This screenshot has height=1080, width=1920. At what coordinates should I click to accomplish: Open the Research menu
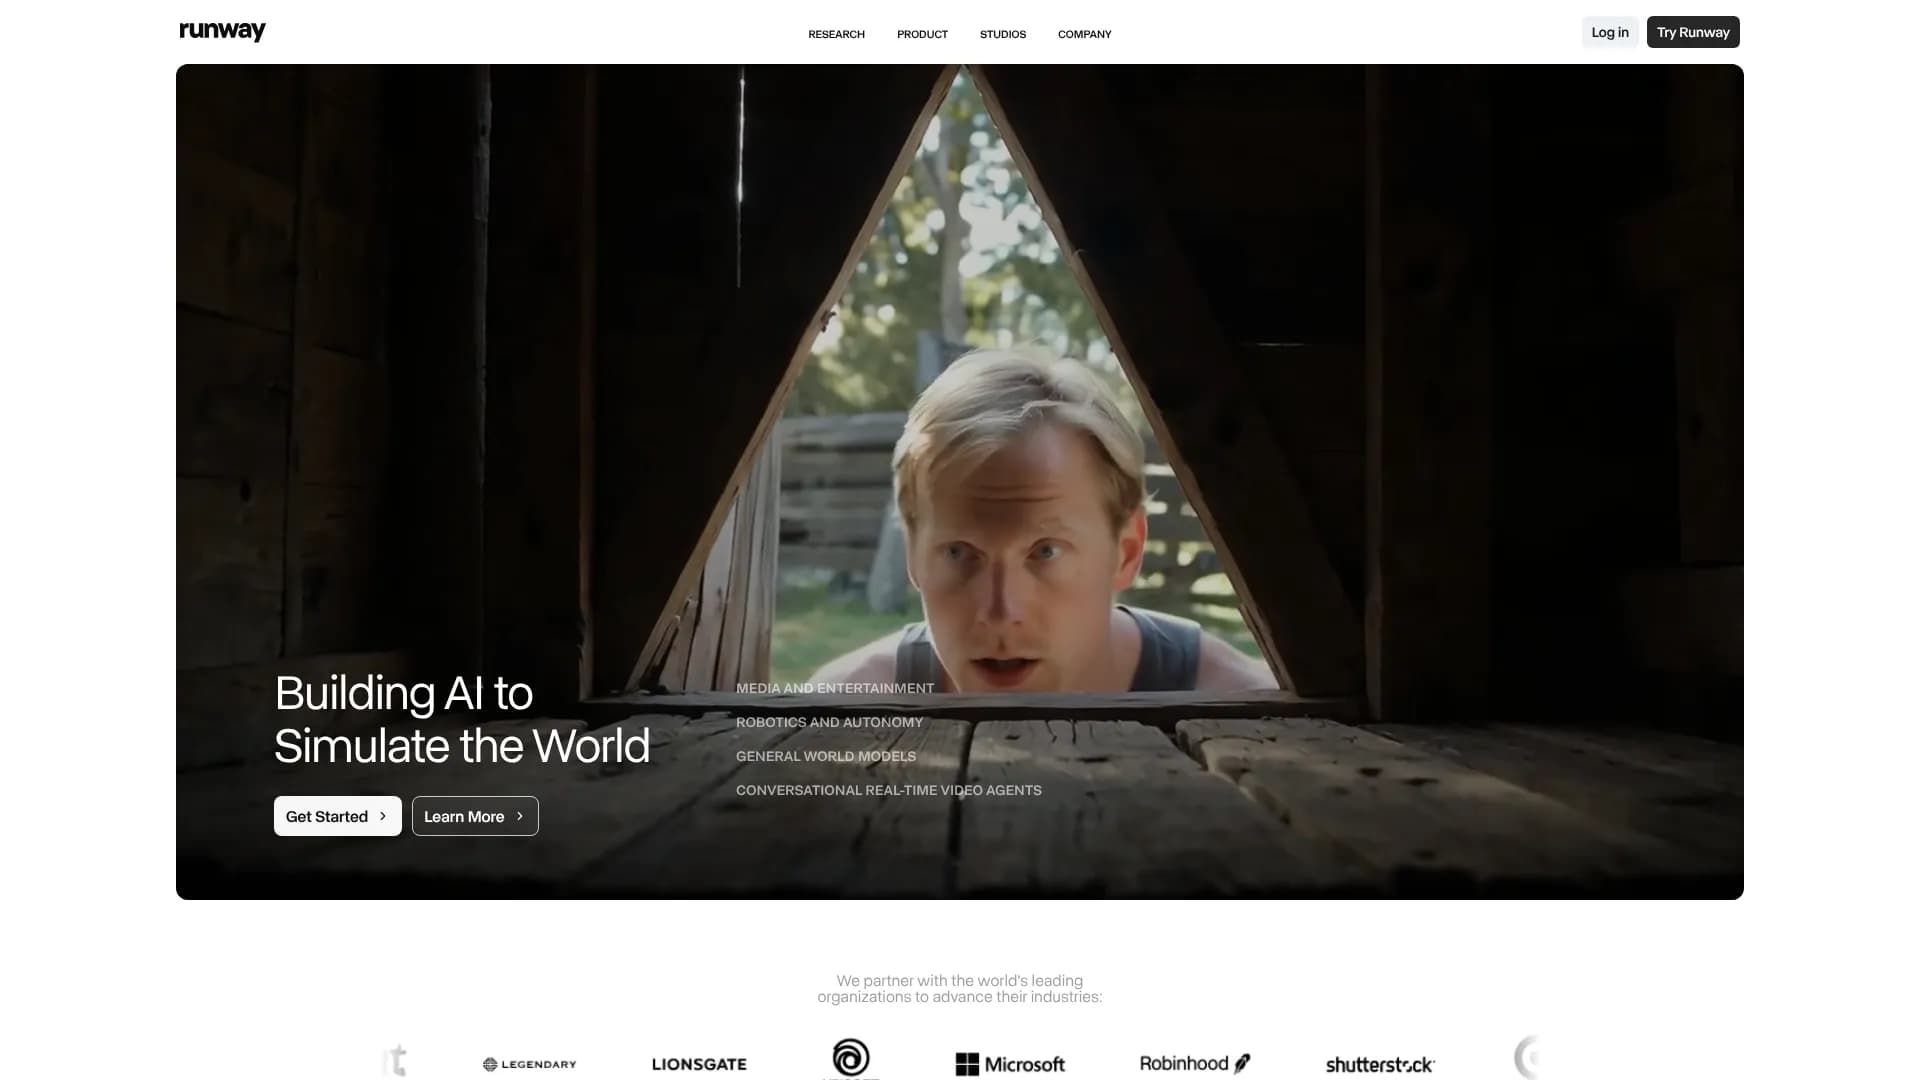pyautogui.click(x=836, y=34)
